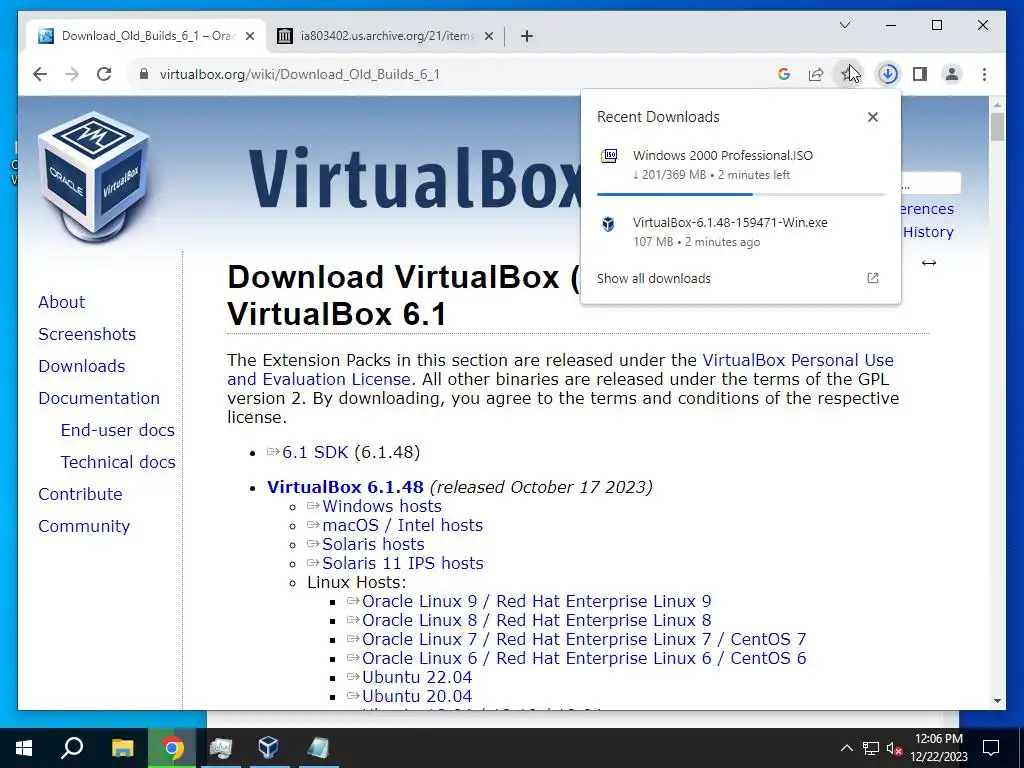Screen dimensions: 1024x768
Task: Open the tab search chevron
Action: point(844,25)
